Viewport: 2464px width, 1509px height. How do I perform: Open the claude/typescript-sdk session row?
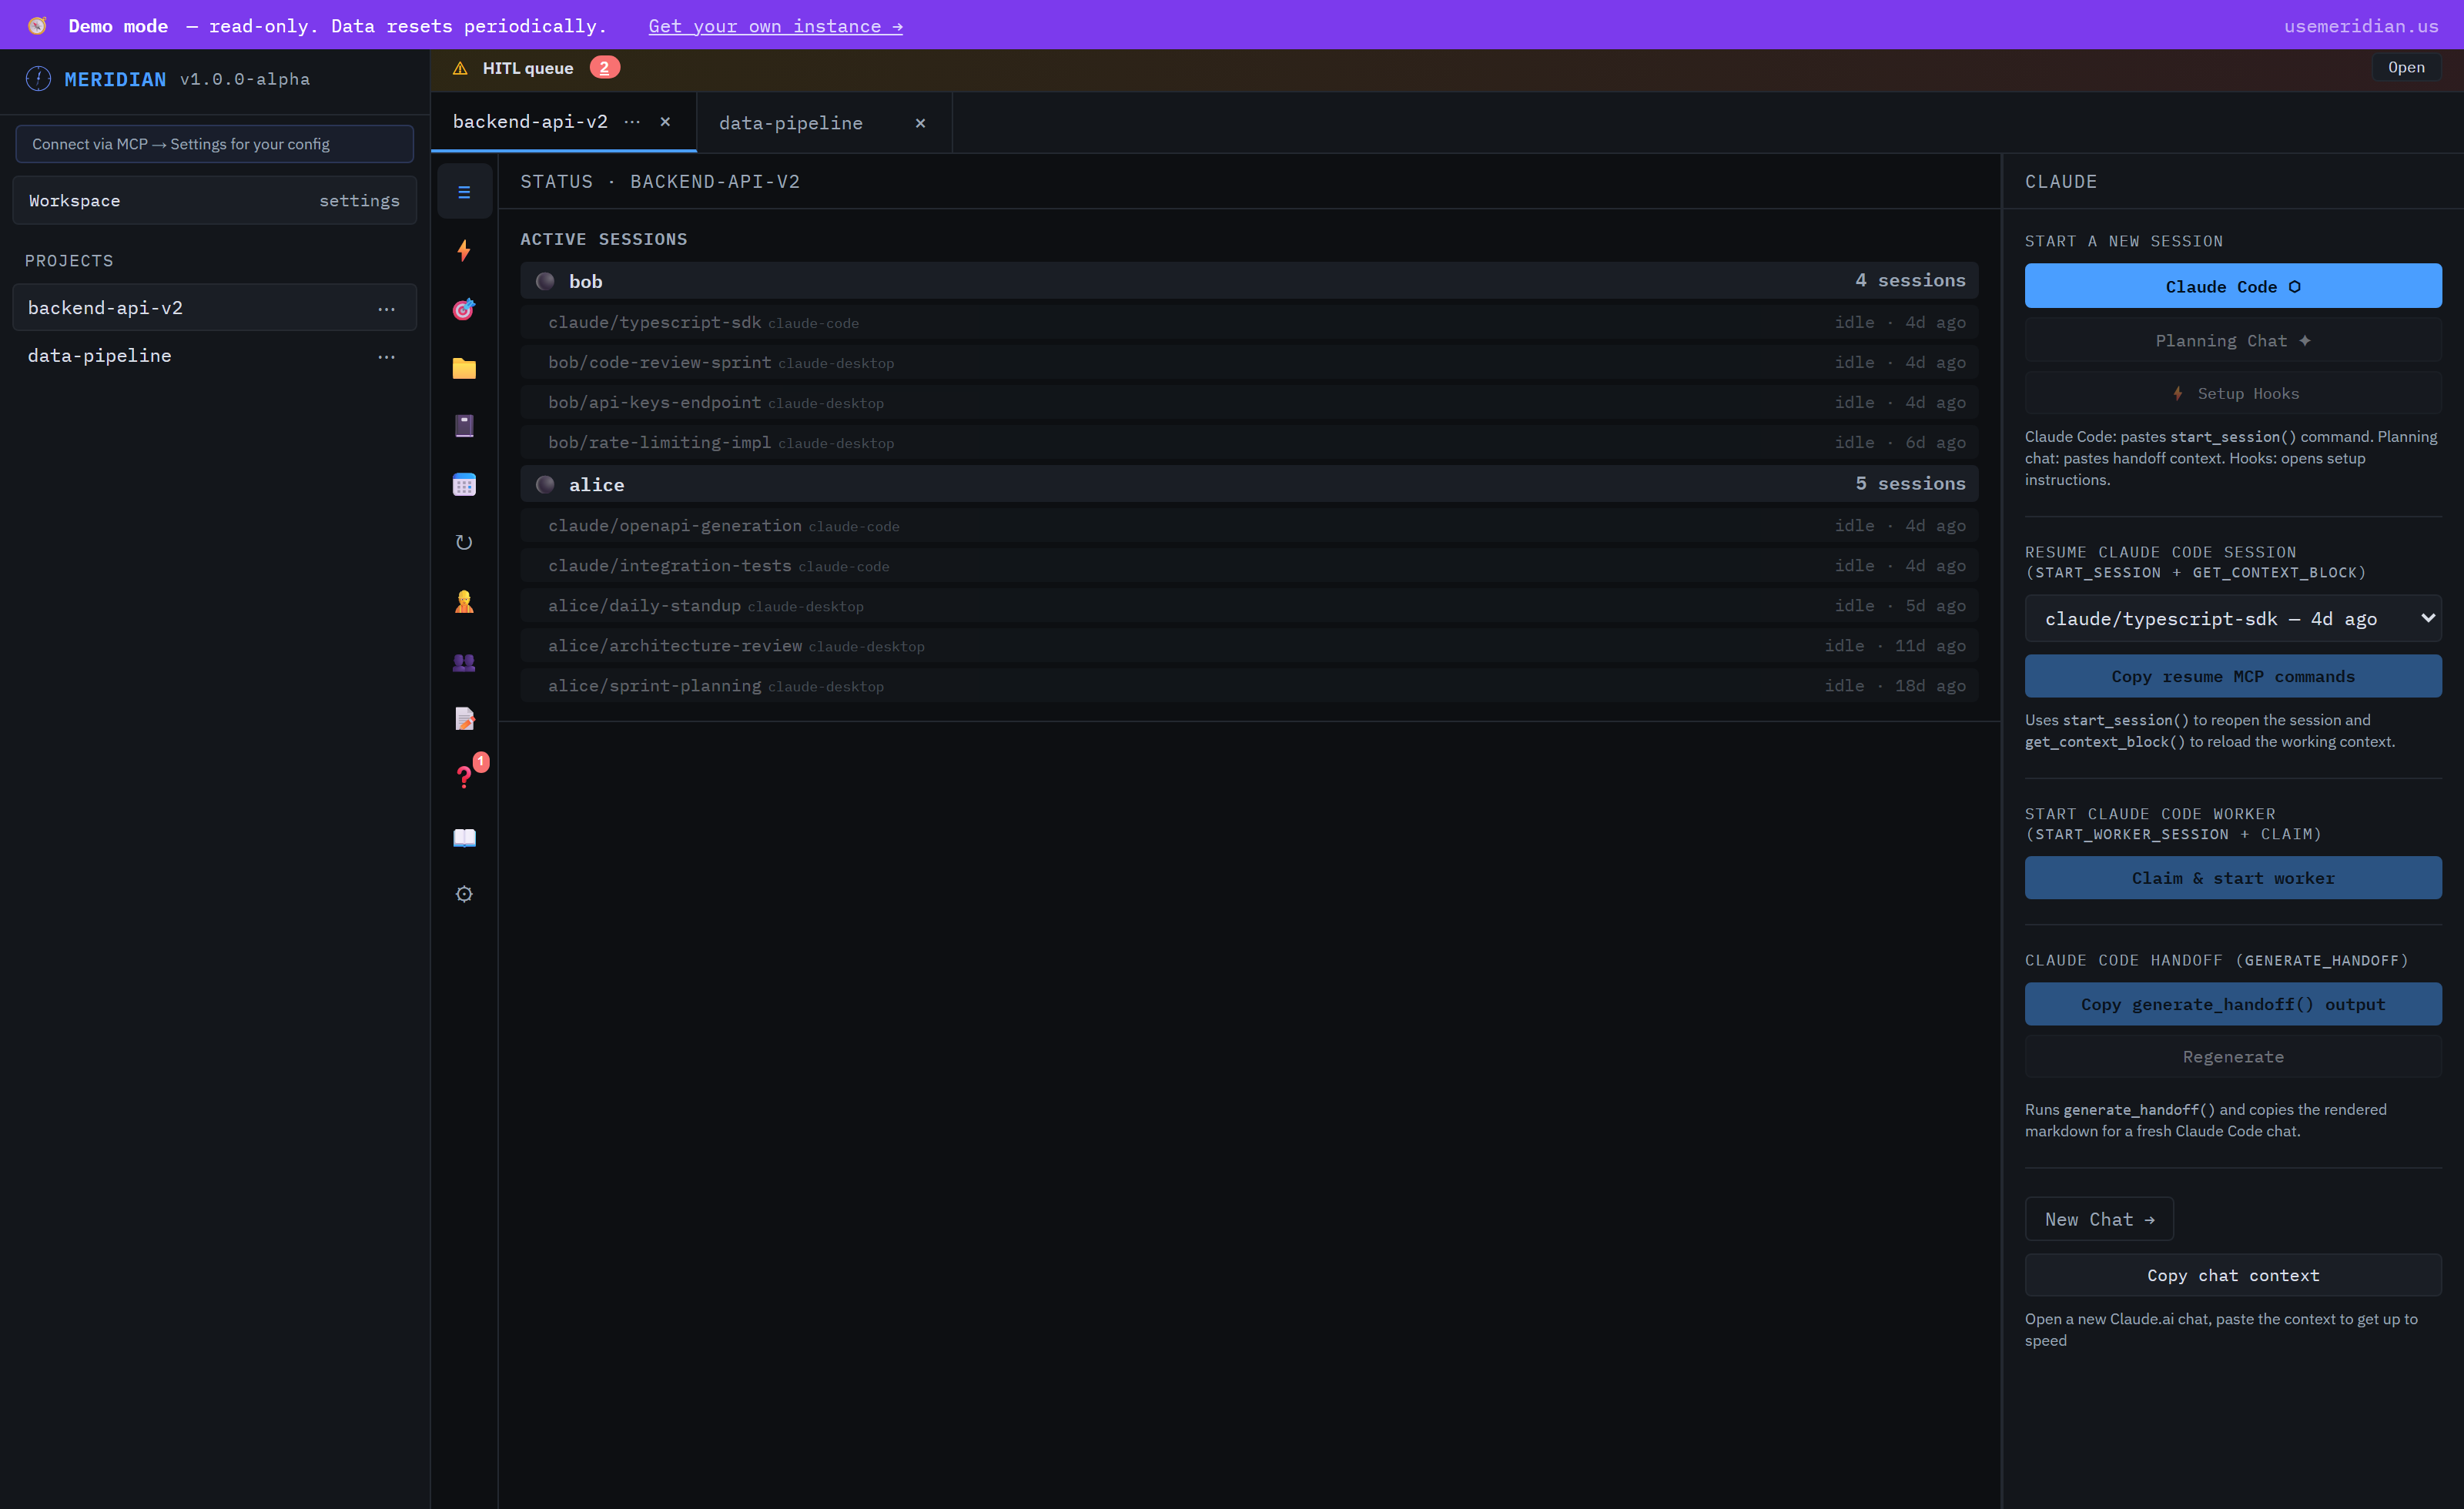[1249, 322]
